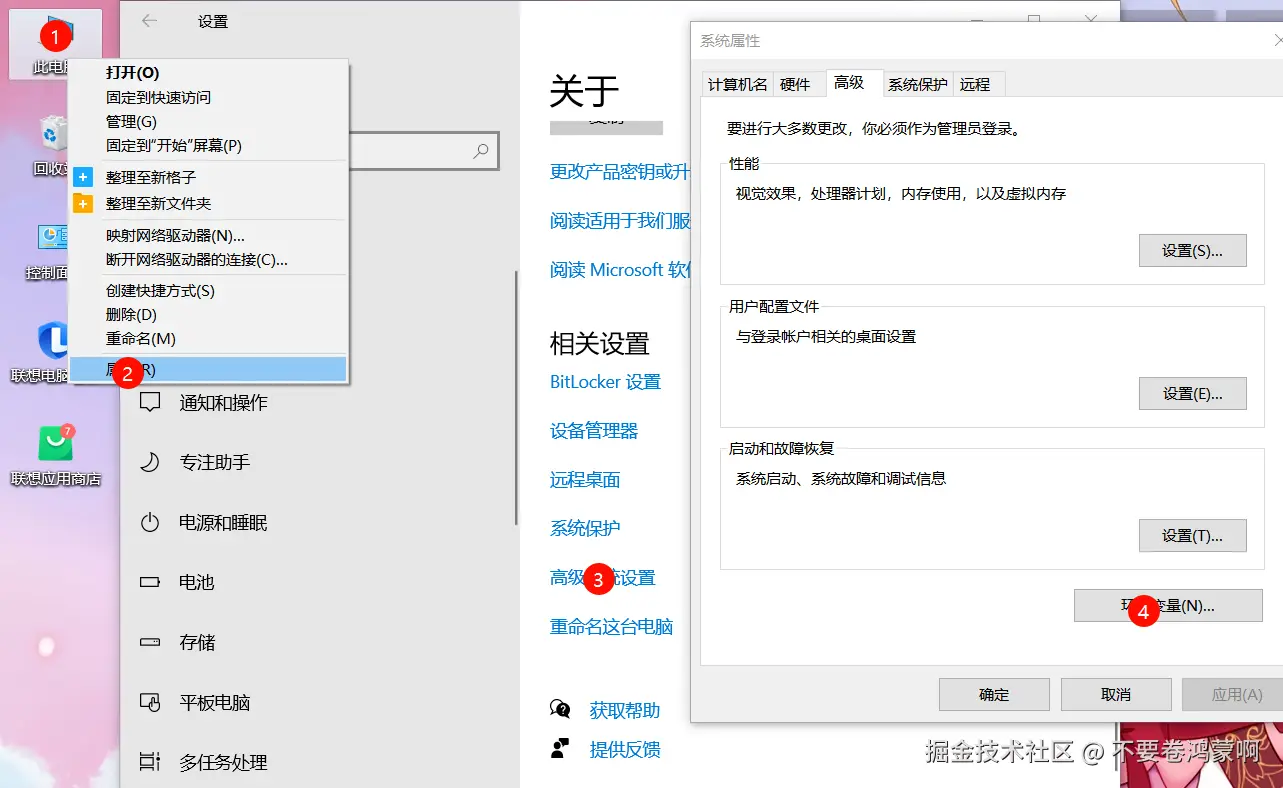Confirm with the 确定 button

click(x=994, y=695)
